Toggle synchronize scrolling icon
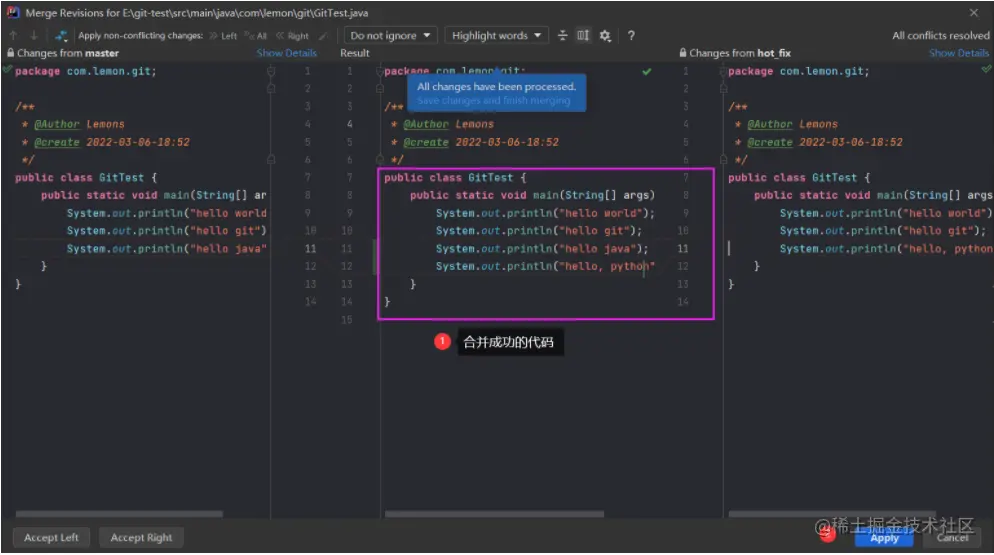 click(x=583, y=36)
